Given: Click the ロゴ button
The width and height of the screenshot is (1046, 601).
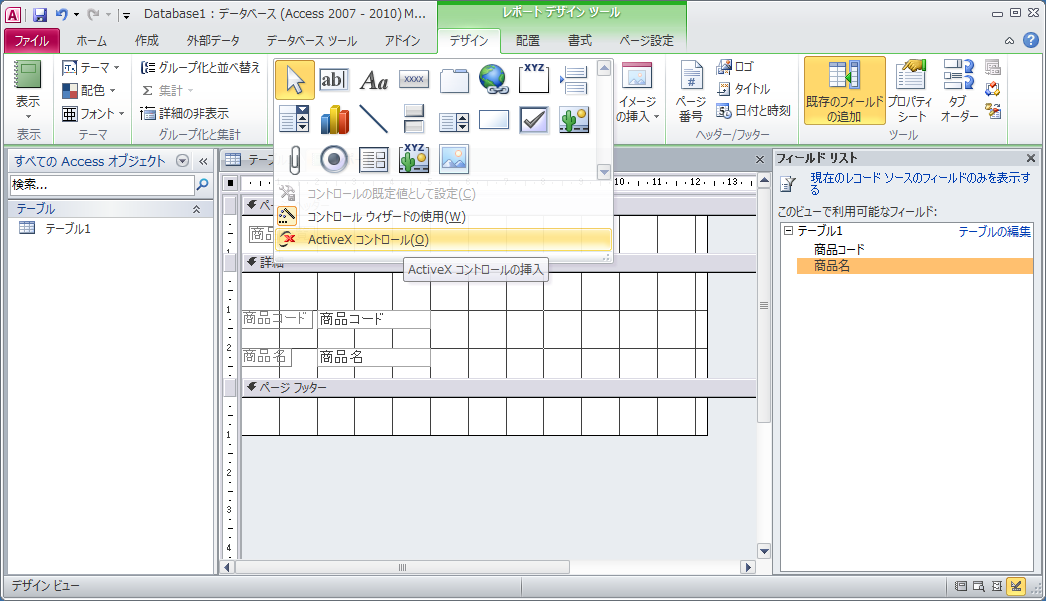Looking at the screenshot, I should tap(735, 67).
